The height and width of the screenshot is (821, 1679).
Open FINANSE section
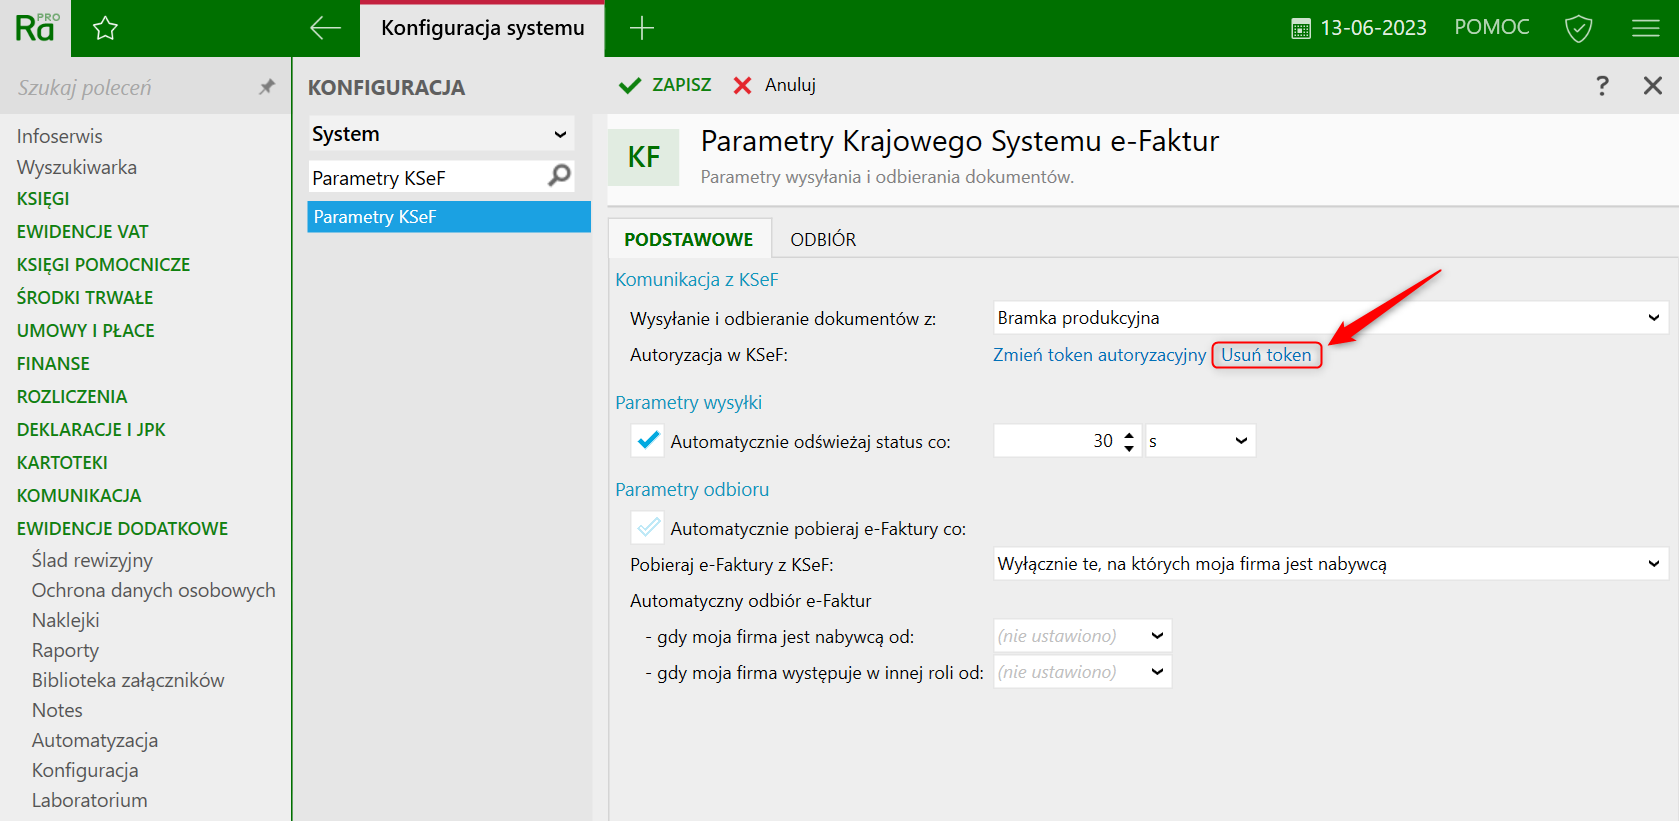tap(53, 364)
